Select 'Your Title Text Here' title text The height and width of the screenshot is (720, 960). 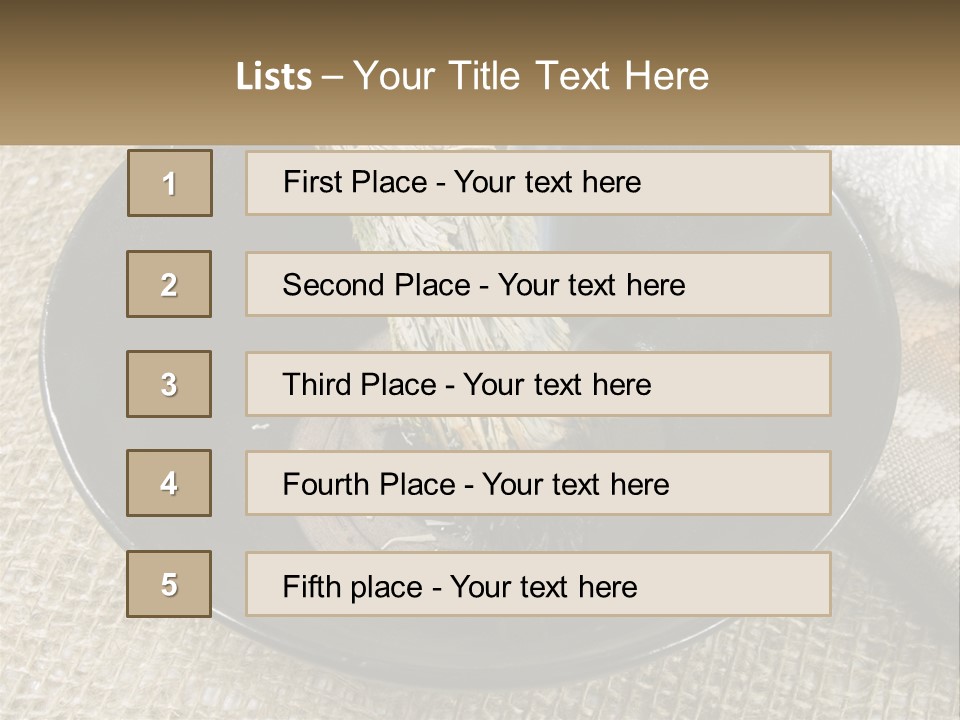(x=531, y=77)
